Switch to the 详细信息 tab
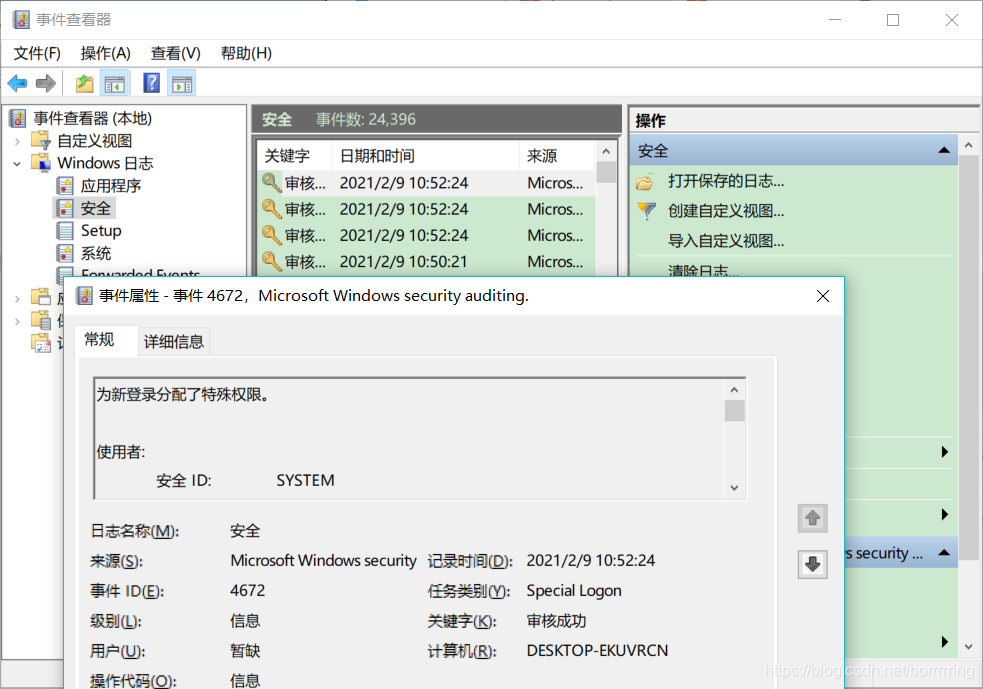The image size is (983, 689). 174,342
